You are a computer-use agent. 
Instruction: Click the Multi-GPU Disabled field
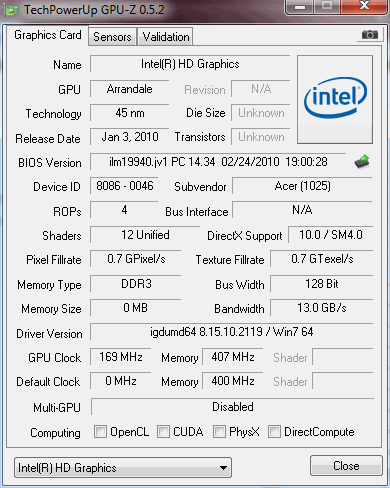[233, 407]
